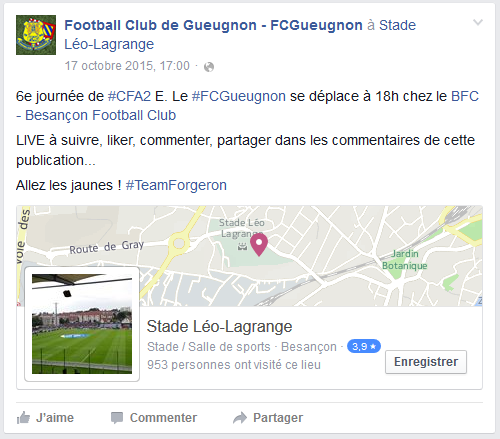The image size is (500, 439).
Task: Click the 3,9 star rating badge
Action: pyautogui.click(x=364, y=346)
